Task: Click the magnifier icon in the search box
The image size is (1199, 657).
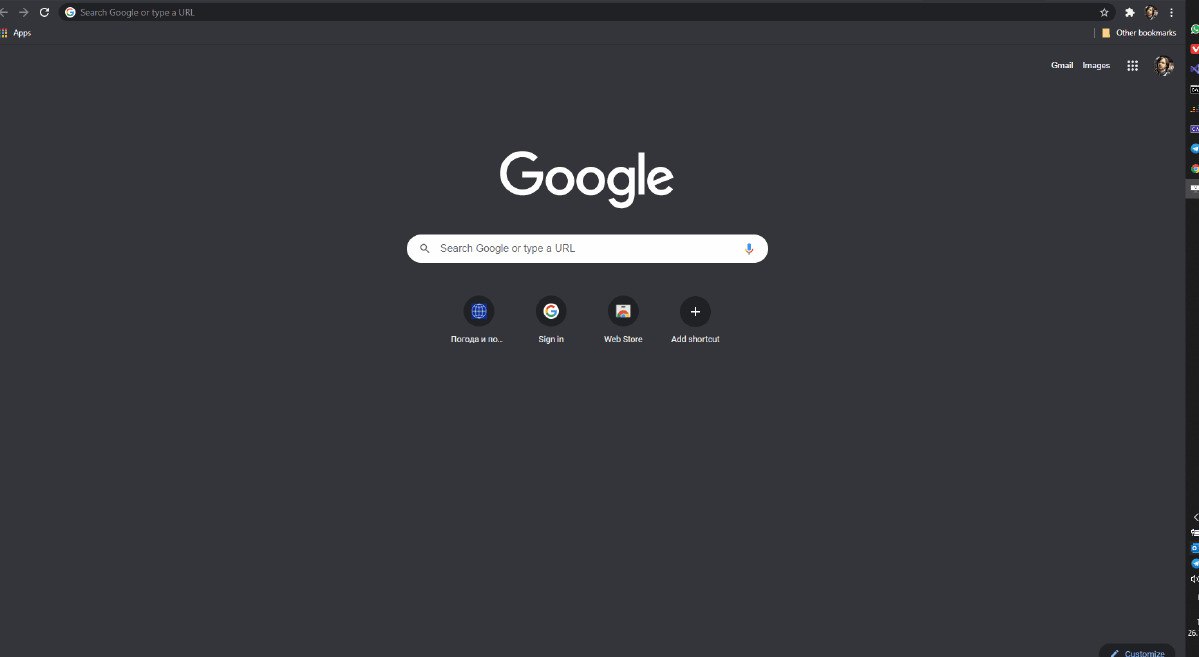Action: click(x=424, y=249)
